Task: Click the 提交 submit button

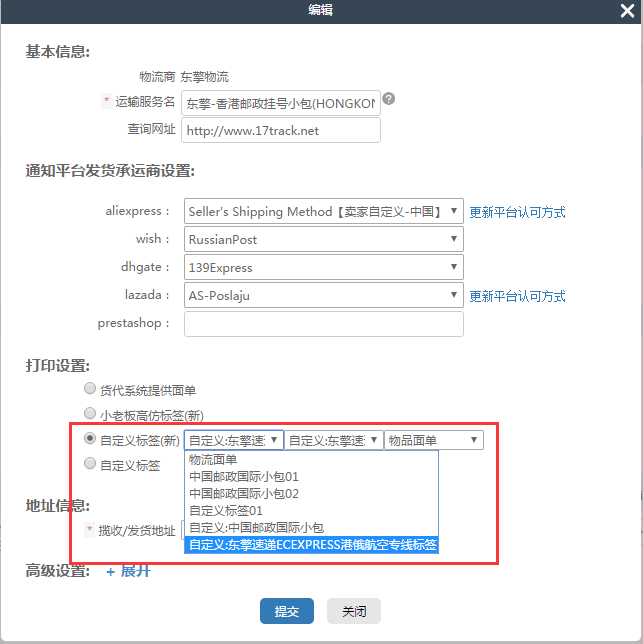Action: [x=287, y=611]
